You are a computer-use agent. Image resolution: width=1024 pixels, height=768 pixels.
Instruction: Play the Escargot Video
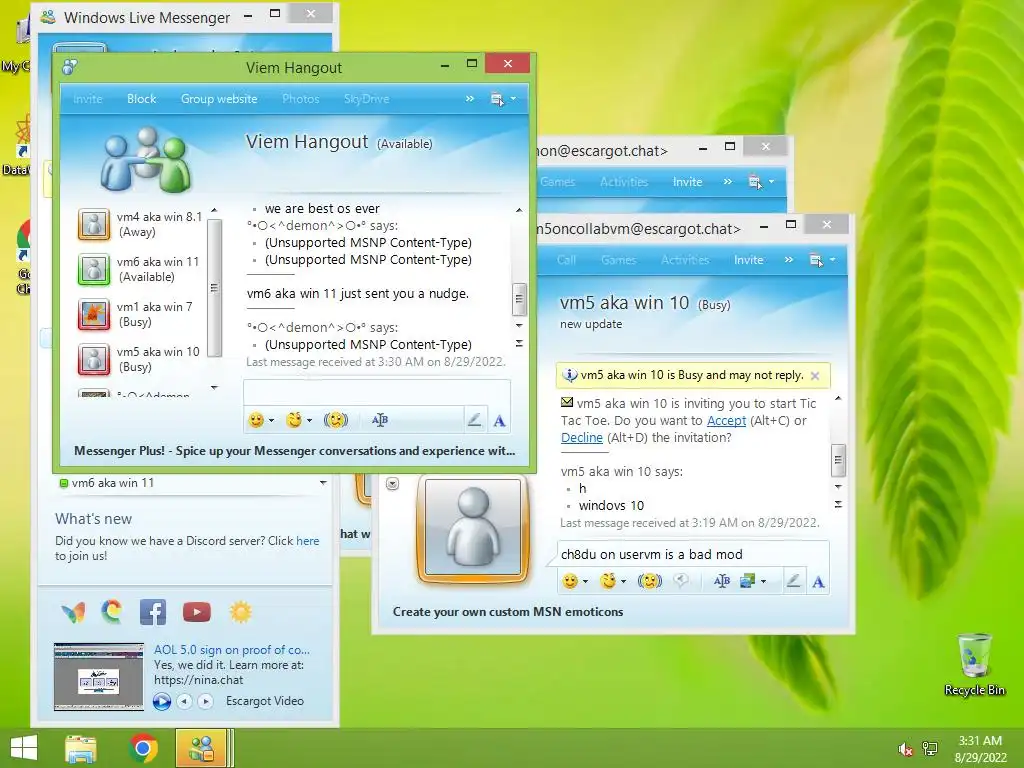click(161, 701)
